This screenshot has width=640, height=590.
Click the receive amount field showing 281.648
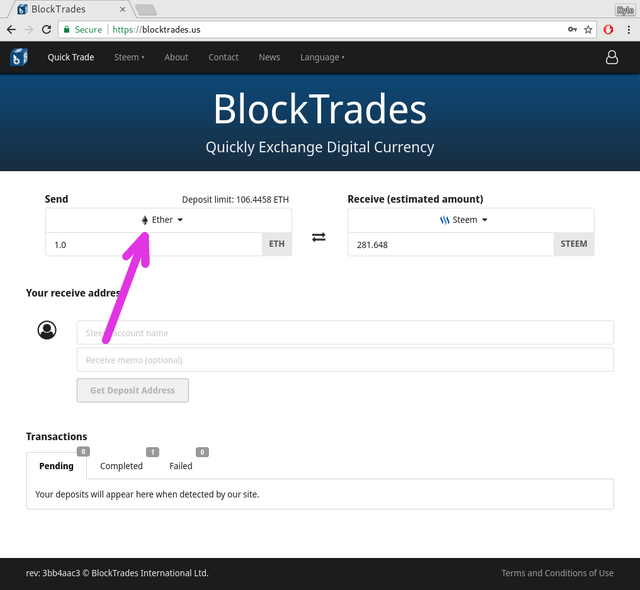pyautogui.click(x=451, y=244)
